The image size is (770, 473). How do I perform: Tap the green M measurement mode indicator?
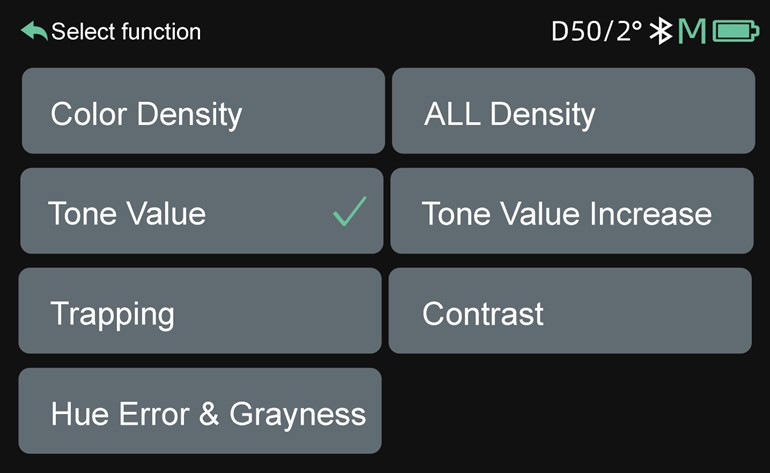coord(691,31)
